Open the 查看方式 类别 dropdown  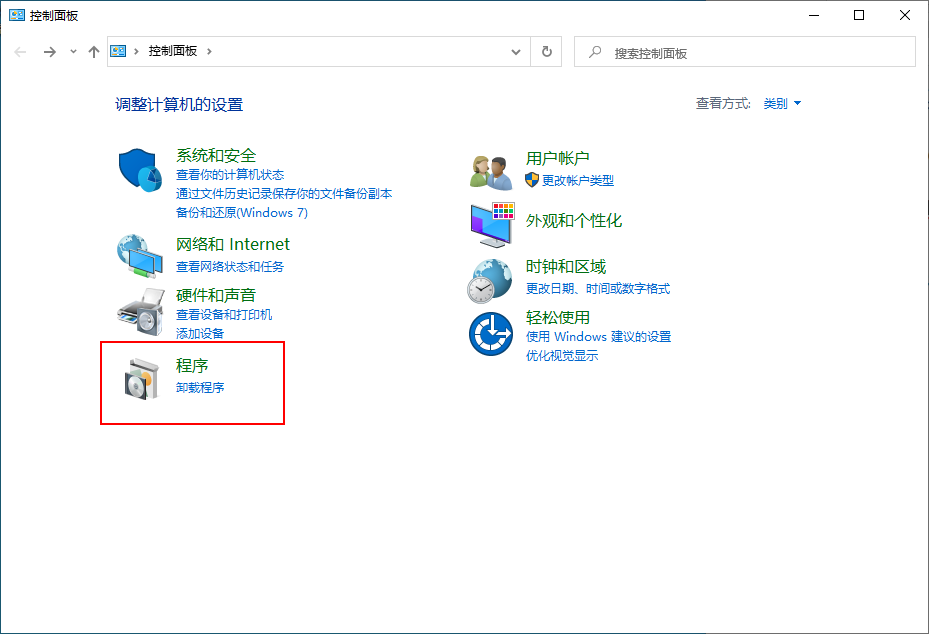(x=779, y=103)
